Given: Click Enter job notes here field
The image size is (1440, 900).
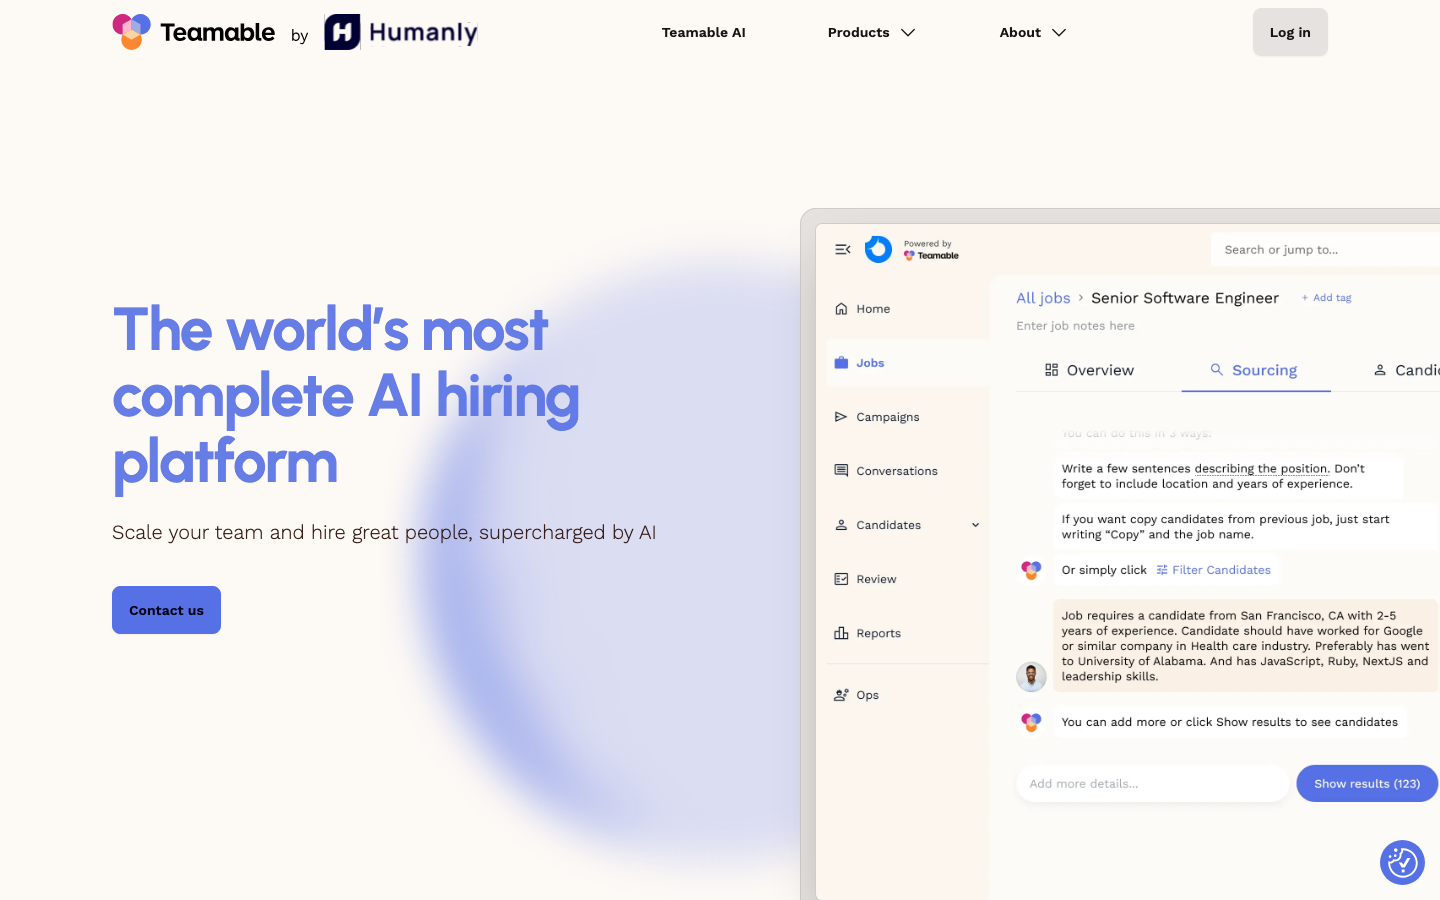Looking at the screenshot, I should coord(1075,326).
